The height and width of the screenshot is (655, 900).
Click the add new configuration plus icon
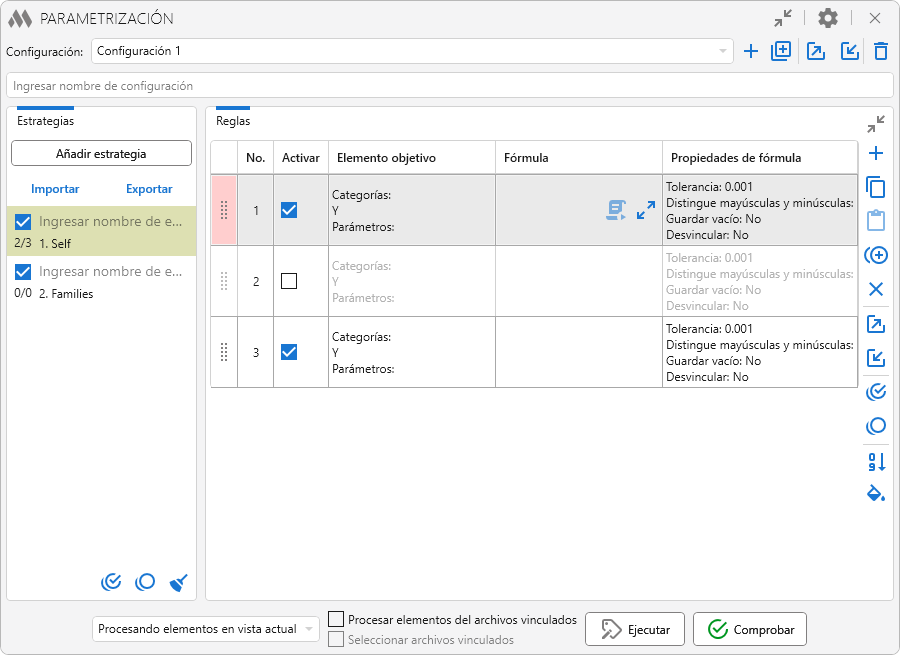click(751, 51)
